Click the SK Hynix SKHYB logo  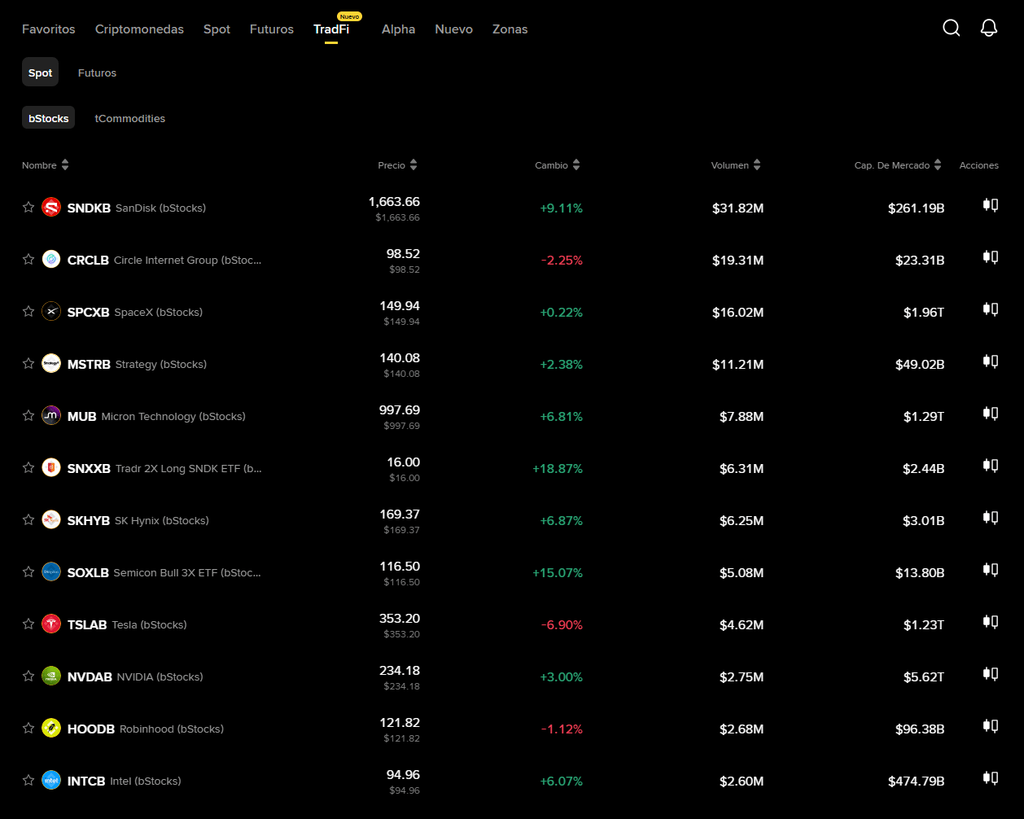(51, 520)
